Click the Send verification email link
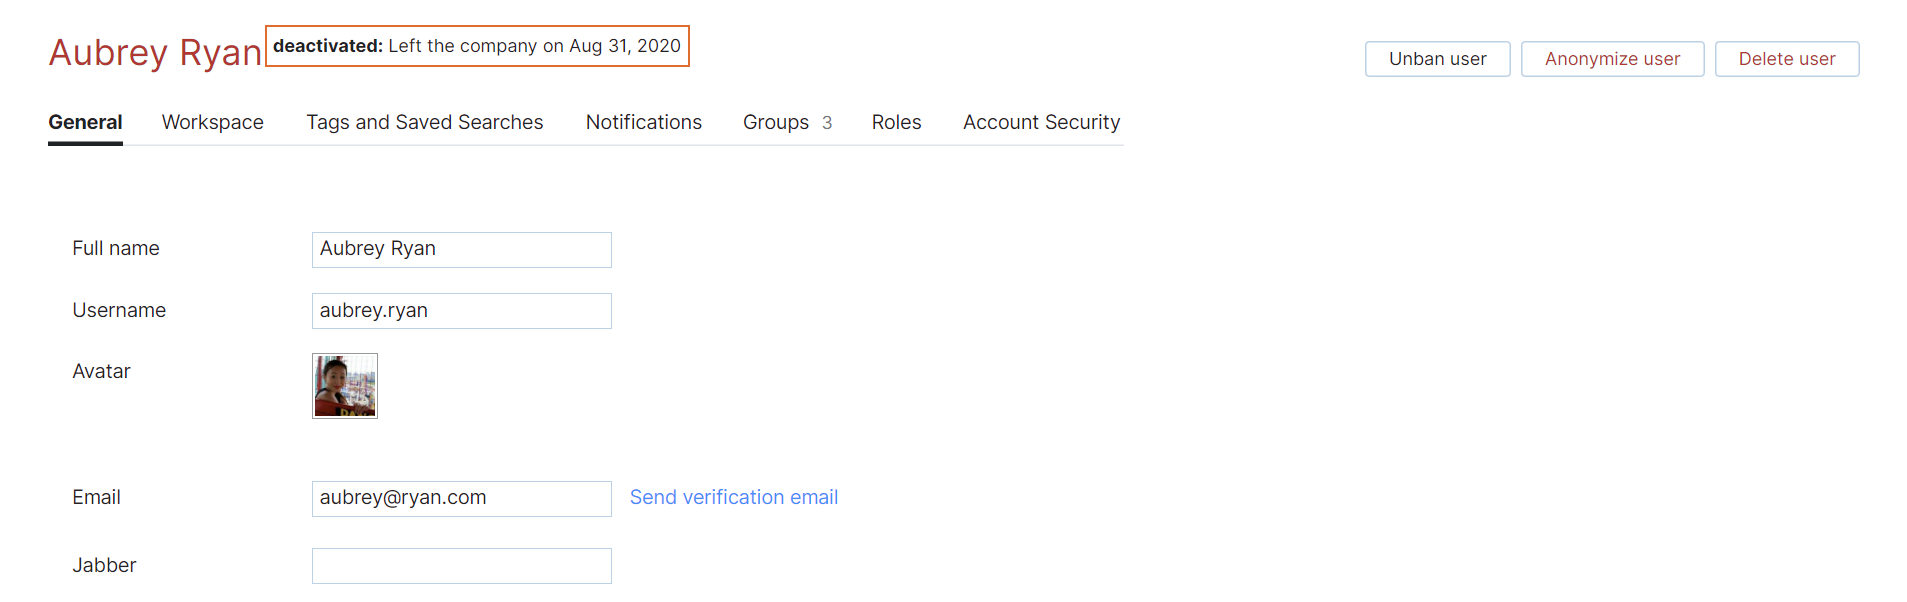The width and height of the screenshot is (1907, 602). click(733, 497)
